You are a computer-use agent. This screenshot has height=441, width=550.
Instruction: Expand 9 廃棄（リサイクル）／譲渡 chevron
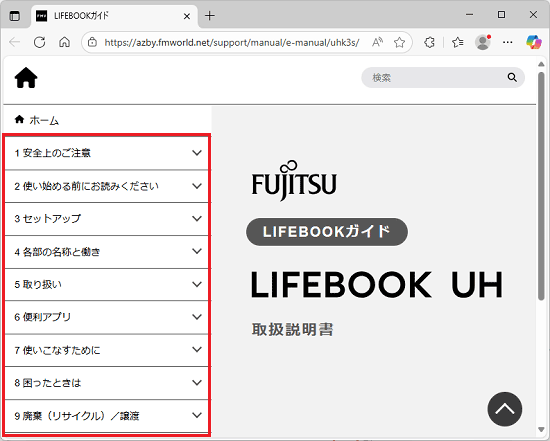[197, 415]
